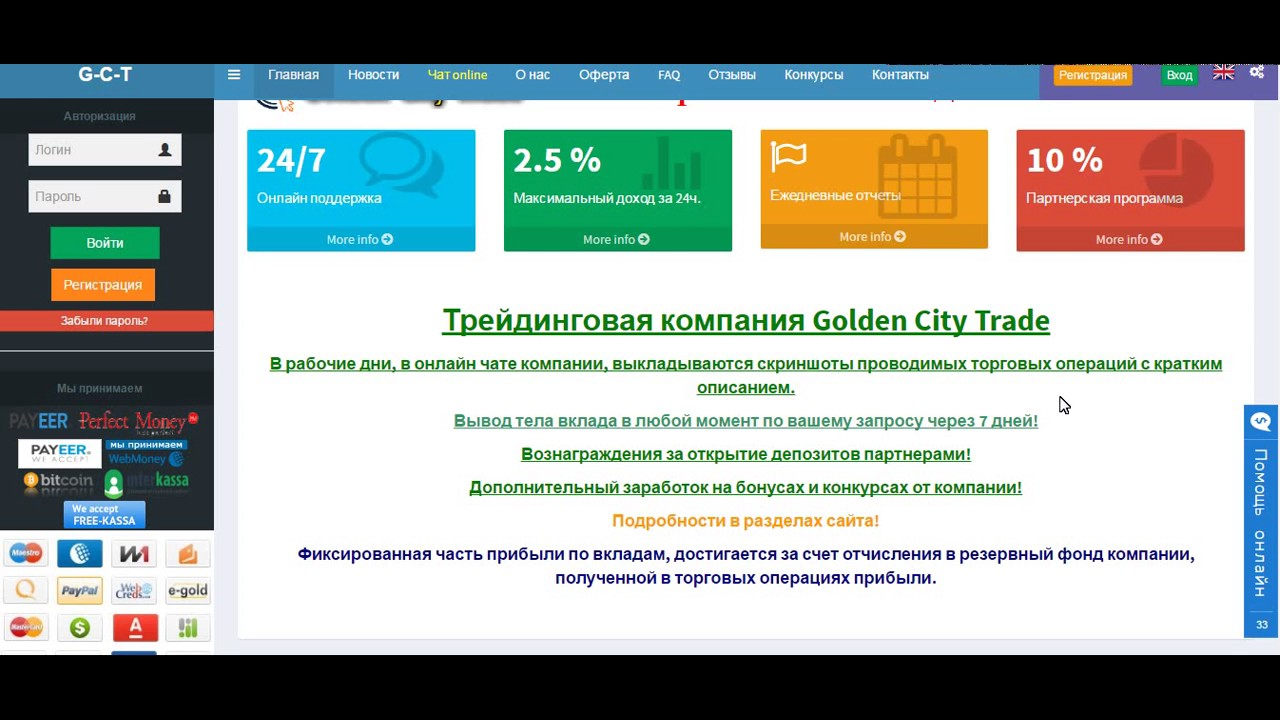Open Новости in the navigation bar
Viewport: 1280px width, 720px height.
pyautogui.click(x=373, y=75)
